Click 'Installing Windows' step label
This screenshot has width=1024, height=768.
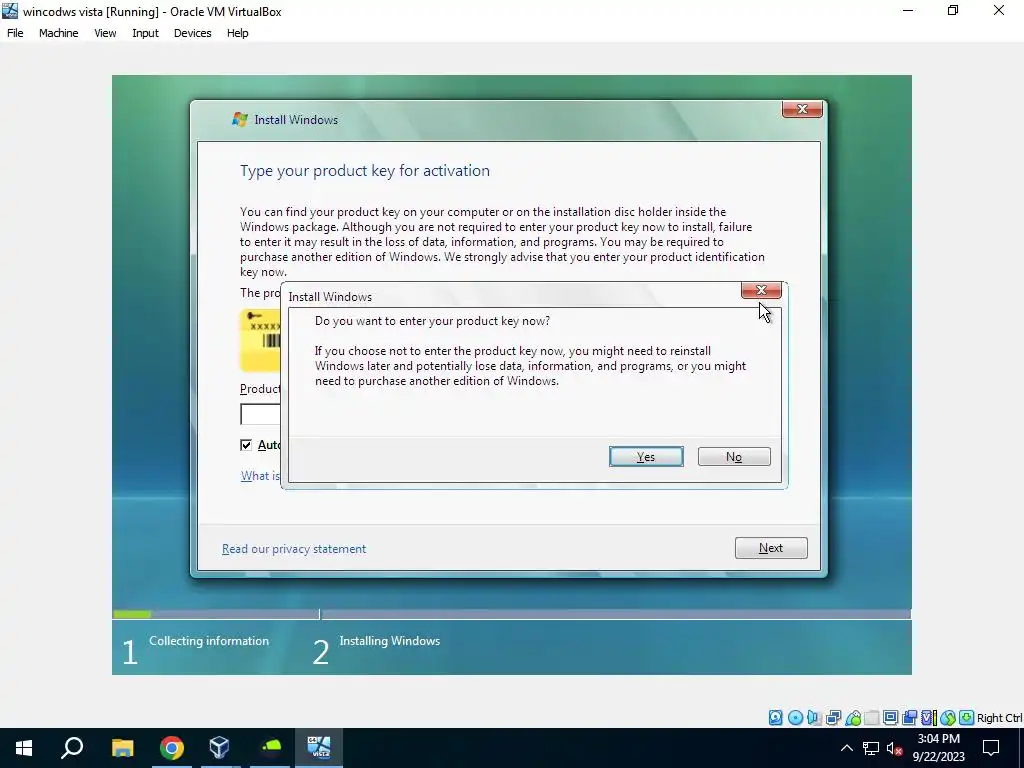[390, 641]
